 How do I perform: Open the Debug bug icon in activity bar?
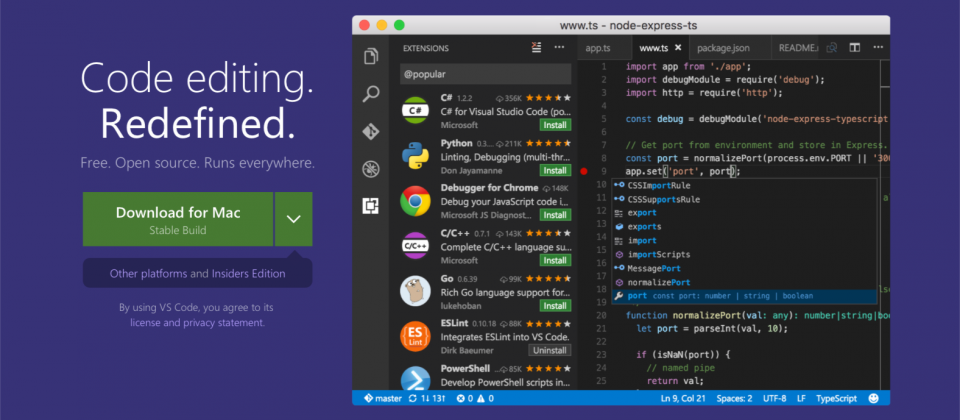click(370, 169)
